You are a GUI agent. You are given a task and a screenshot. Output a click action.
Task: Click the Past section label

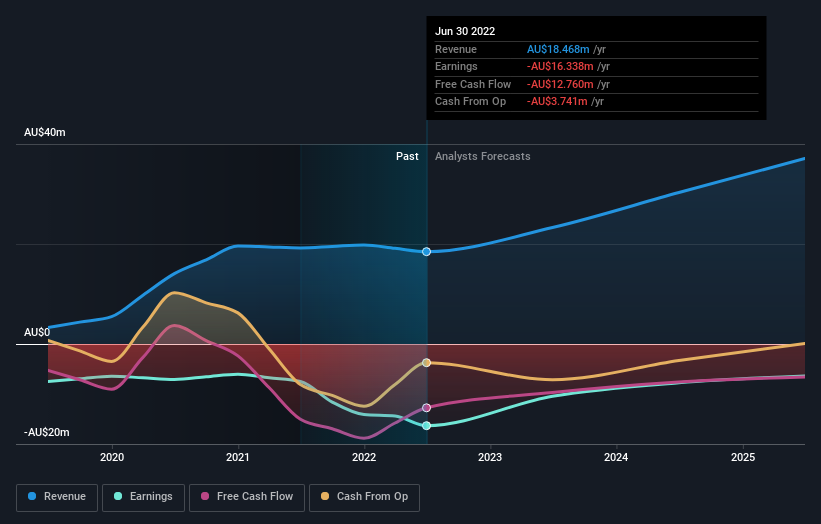(407, 157)
